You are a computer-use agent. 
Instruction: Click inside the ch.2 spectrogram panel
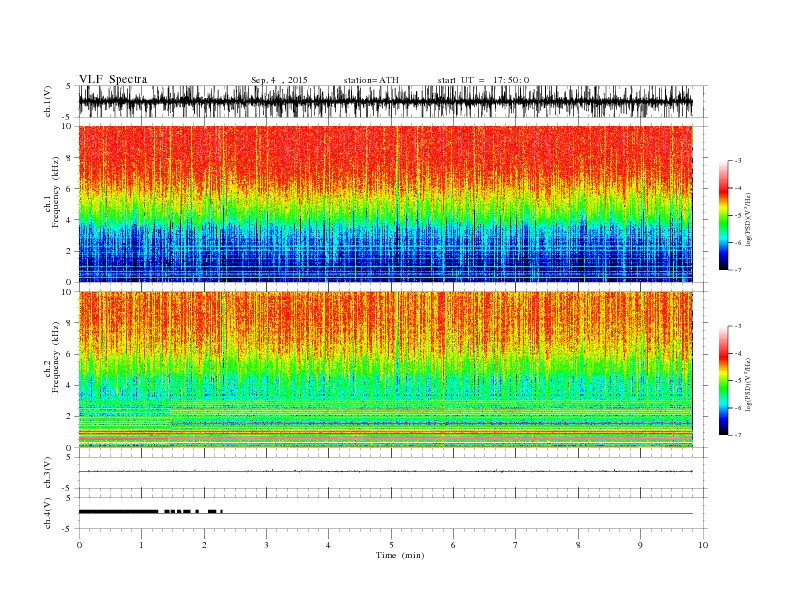pos(385,369)
